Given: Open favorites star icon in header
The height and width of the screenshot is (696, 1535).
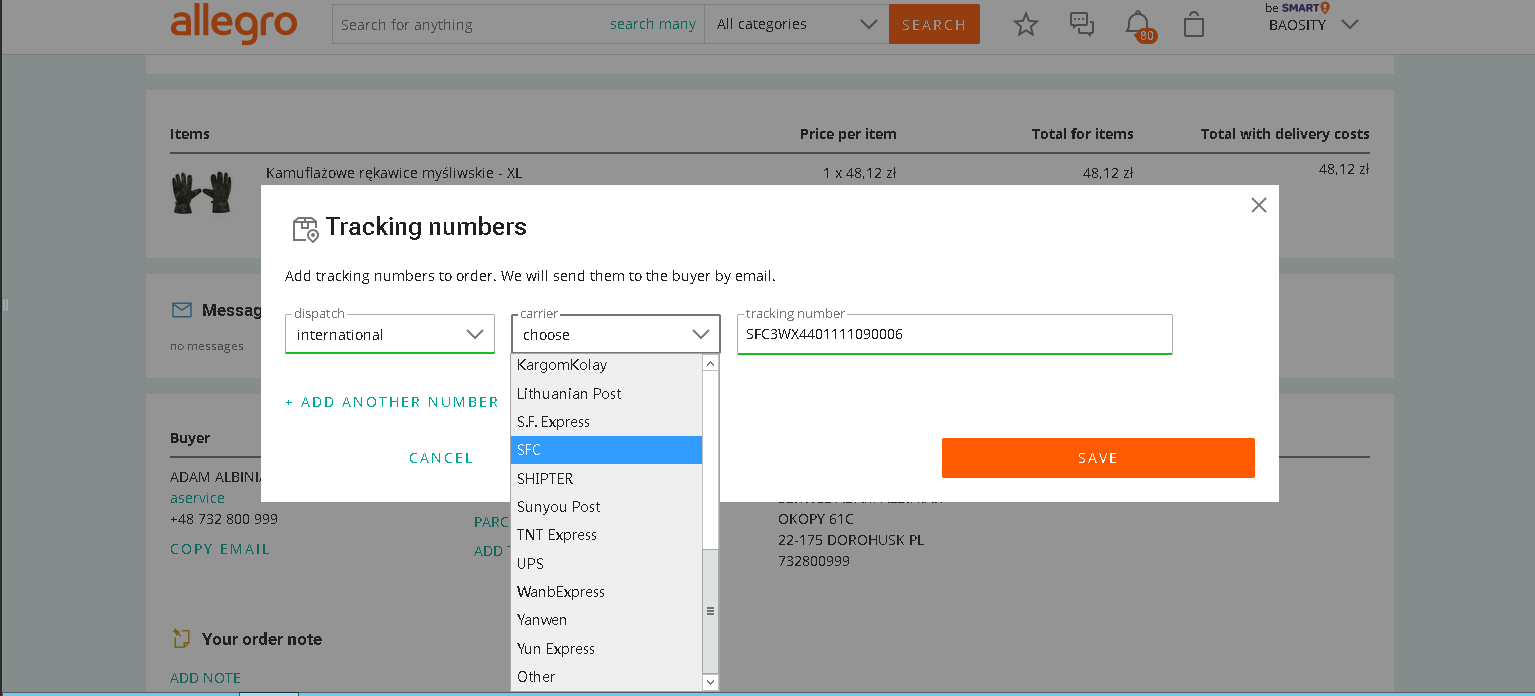Looking at the screenshot, I should [1026, 25].
